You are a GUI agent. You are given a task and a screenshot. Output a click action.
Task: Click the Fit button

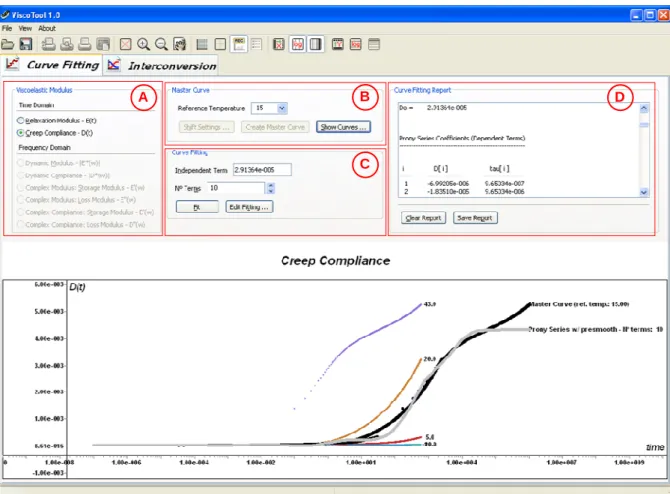click(197, 207)
